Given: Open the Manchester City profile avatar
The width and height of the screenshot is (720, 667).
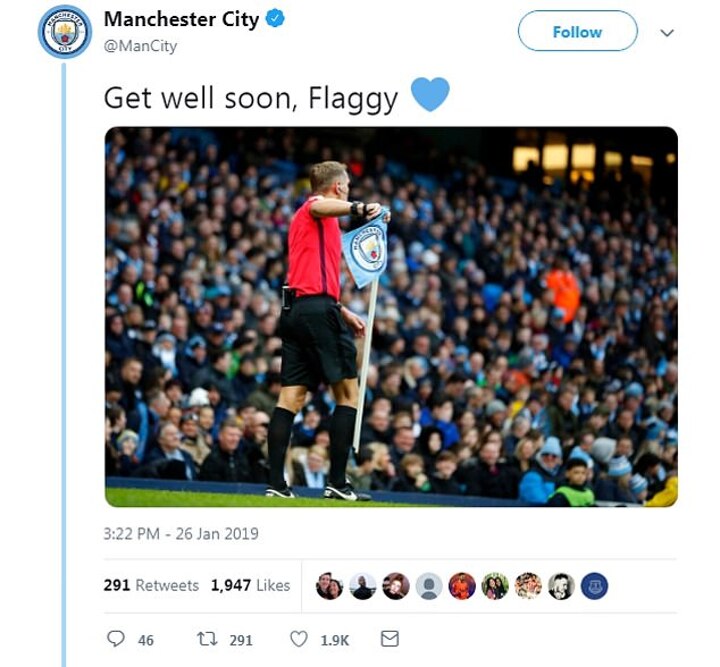Looking at the screenshot, I should click(65, 32).
